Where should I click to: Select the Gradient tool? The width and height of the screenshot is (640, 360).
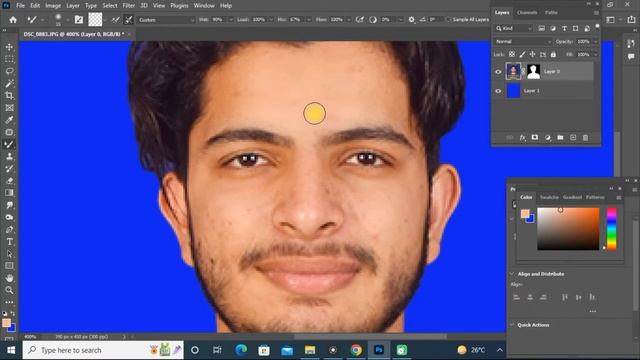pos(9,193)
